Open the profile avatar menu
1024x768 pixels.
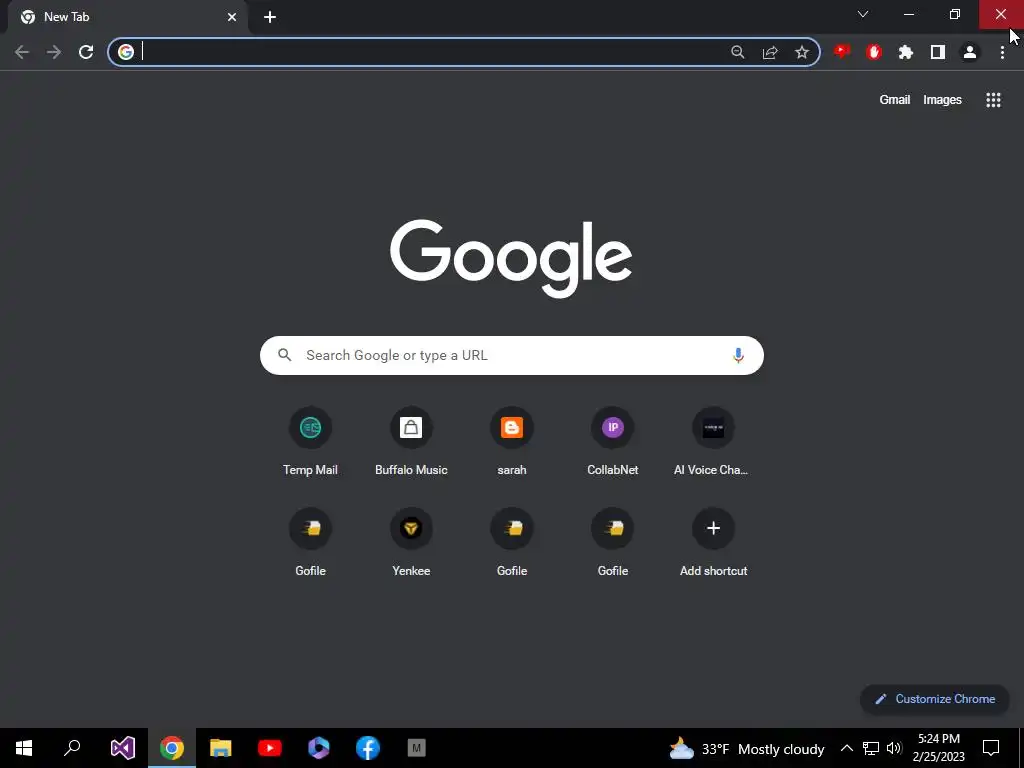(970, 52)
